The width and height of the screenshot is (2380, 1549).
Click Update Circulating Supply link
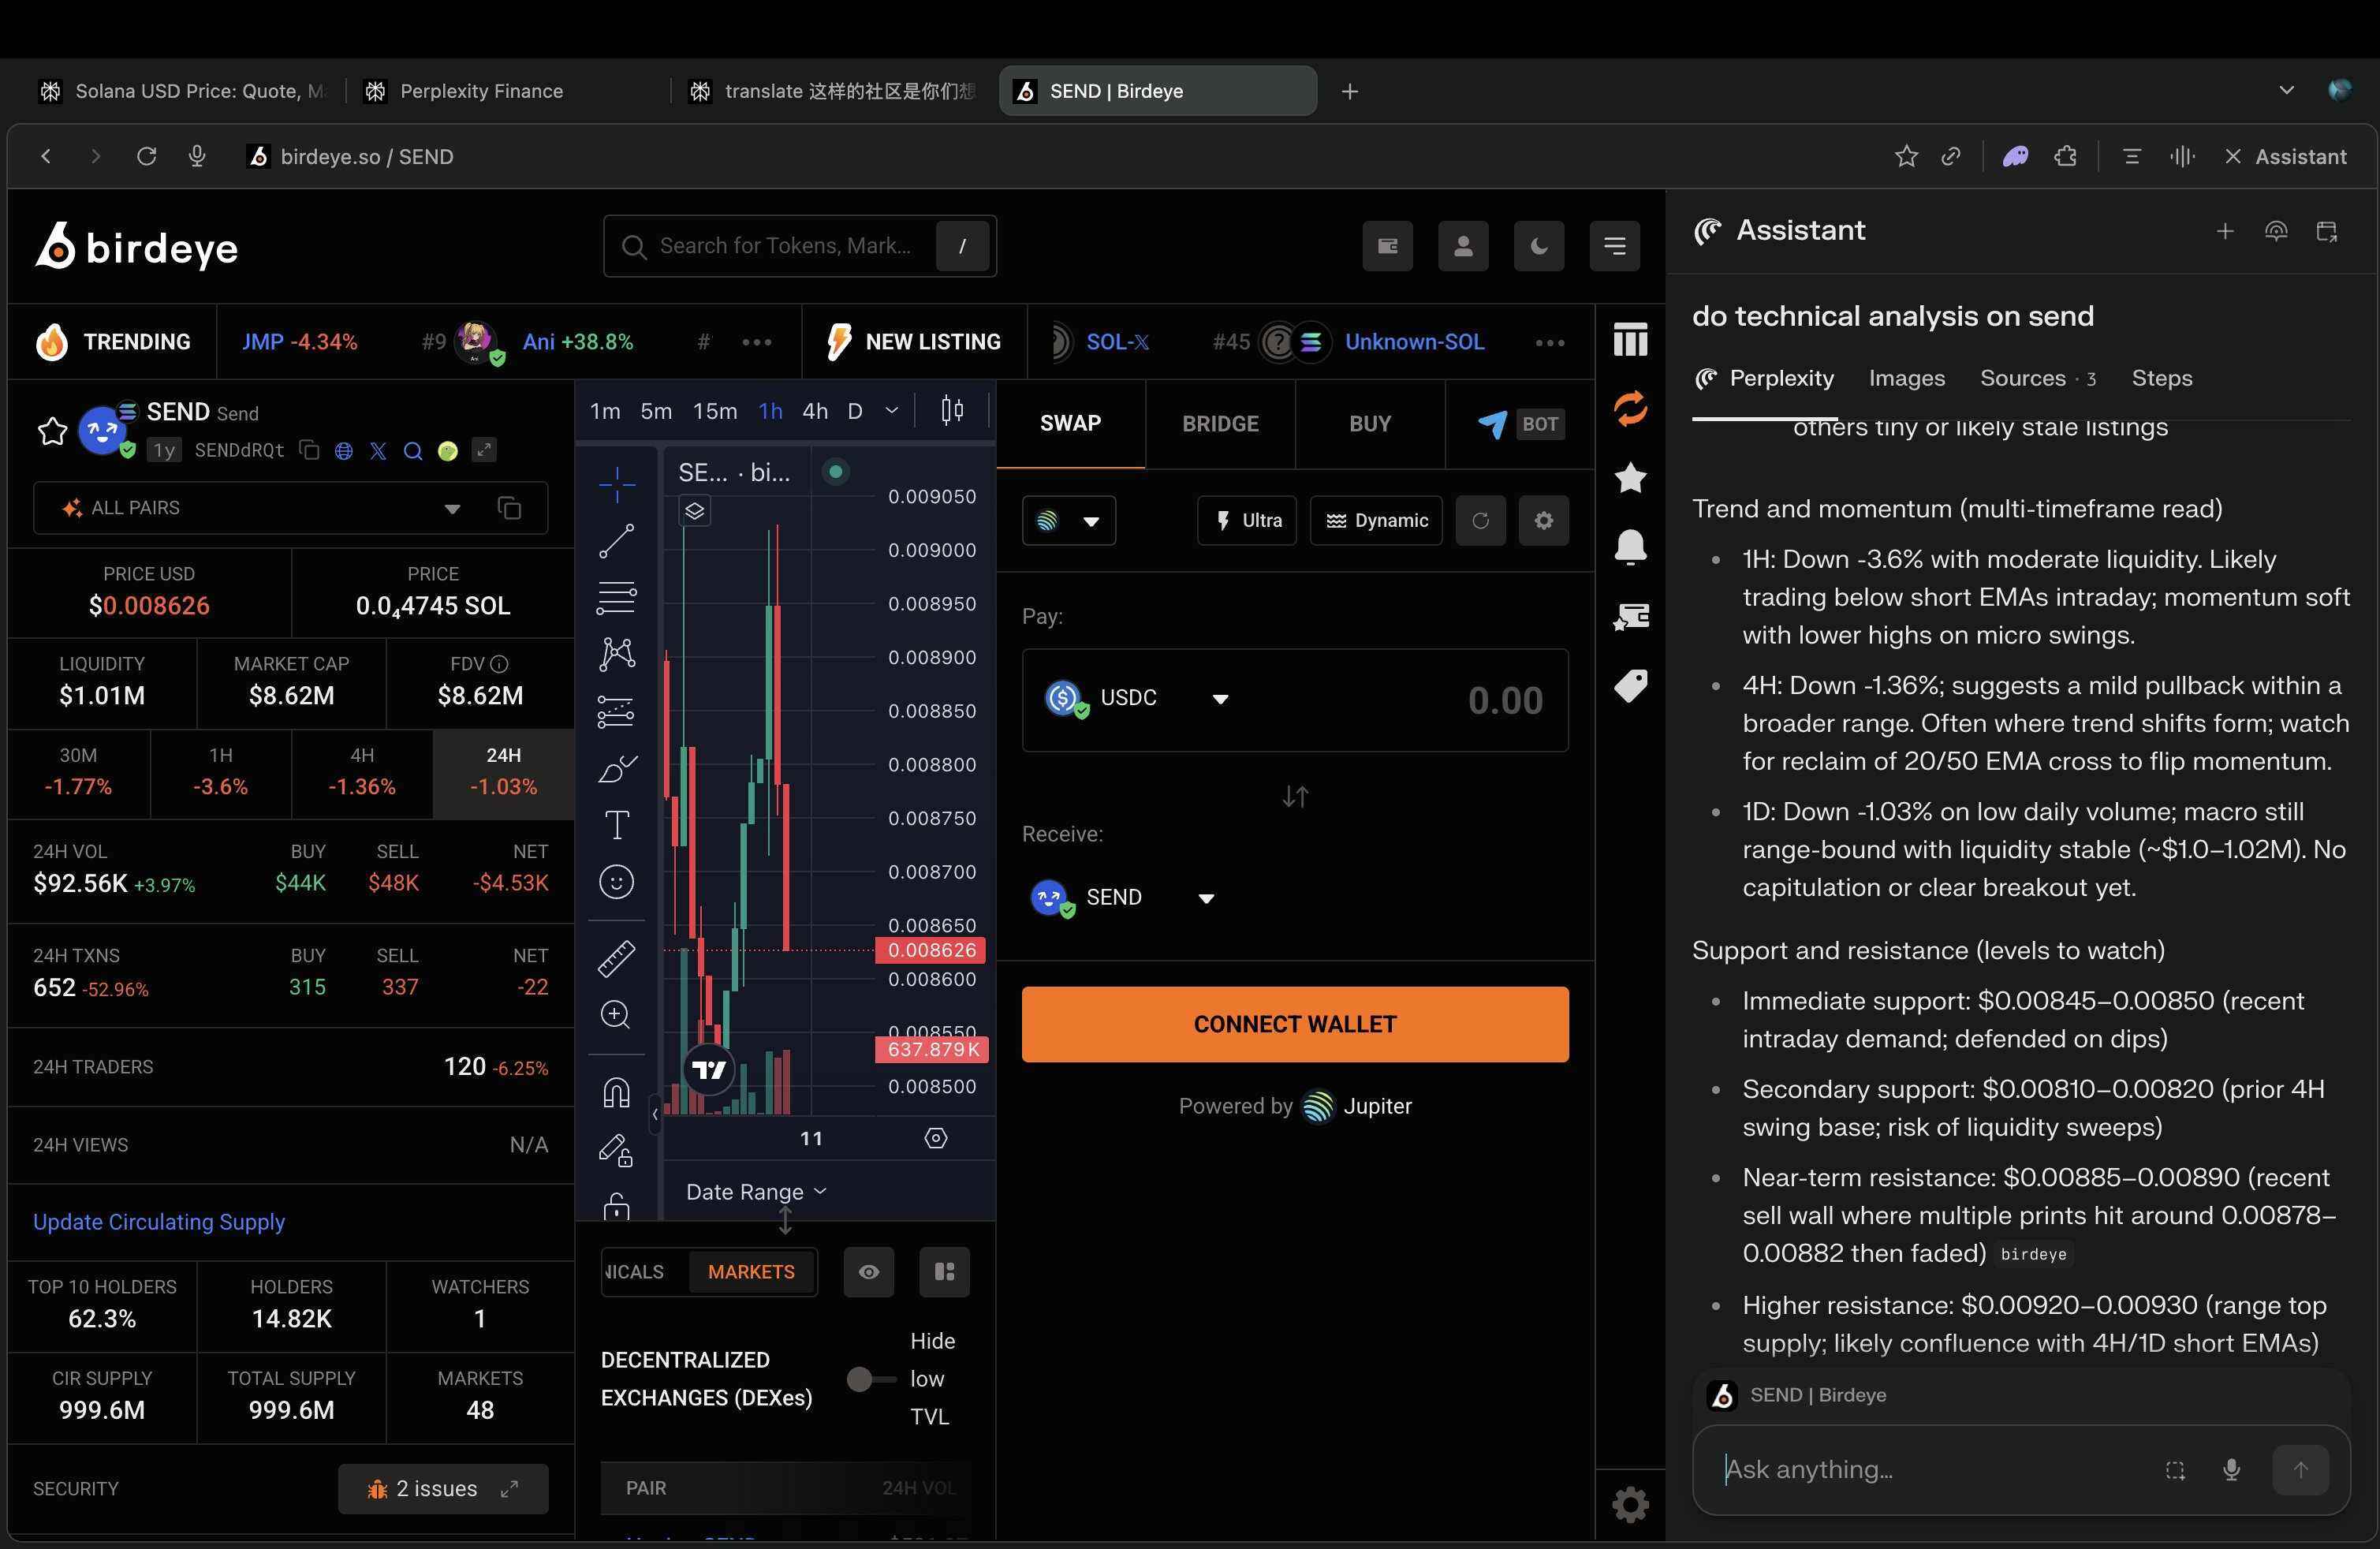coord(159,1222)
